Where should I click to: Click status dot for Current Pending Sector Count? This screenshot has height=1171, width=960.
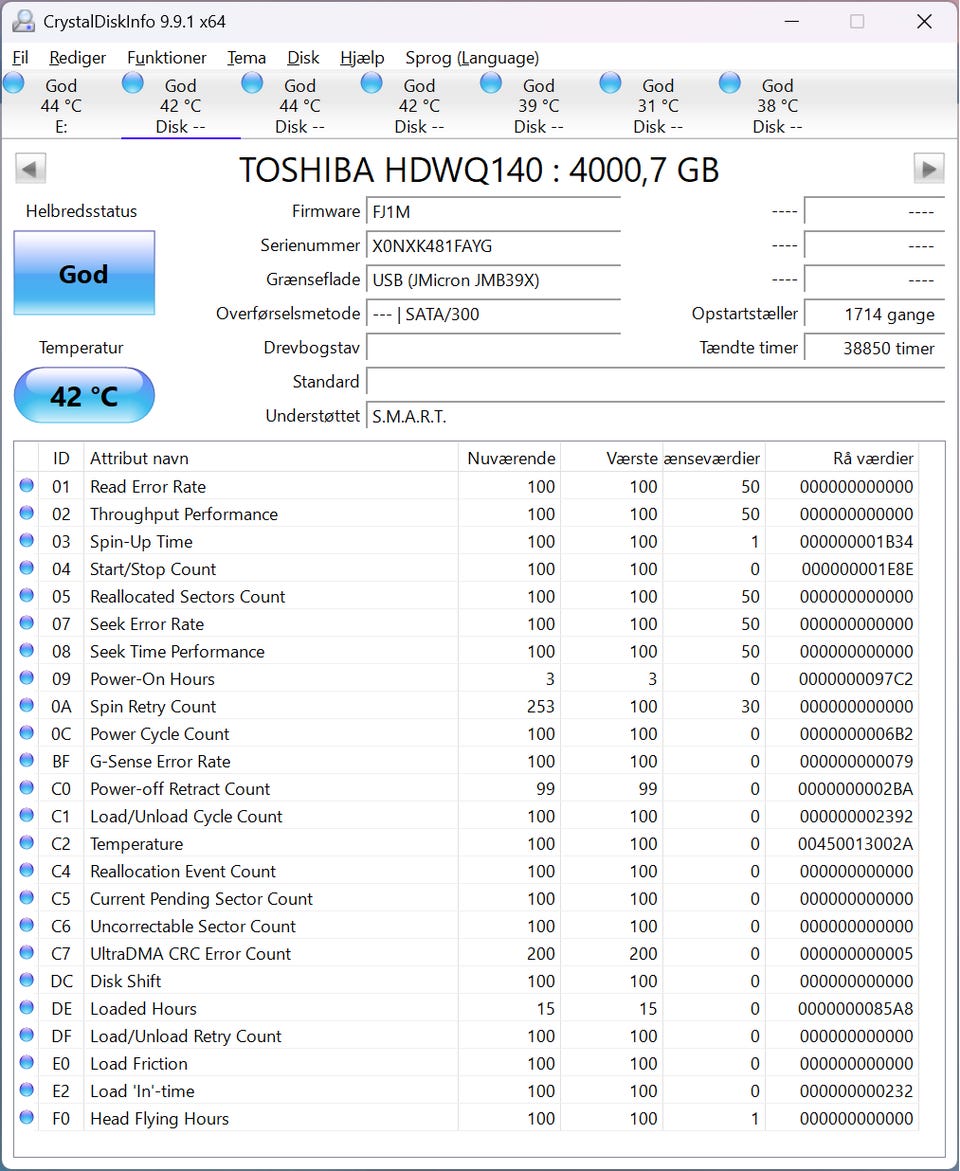(27, 898)
